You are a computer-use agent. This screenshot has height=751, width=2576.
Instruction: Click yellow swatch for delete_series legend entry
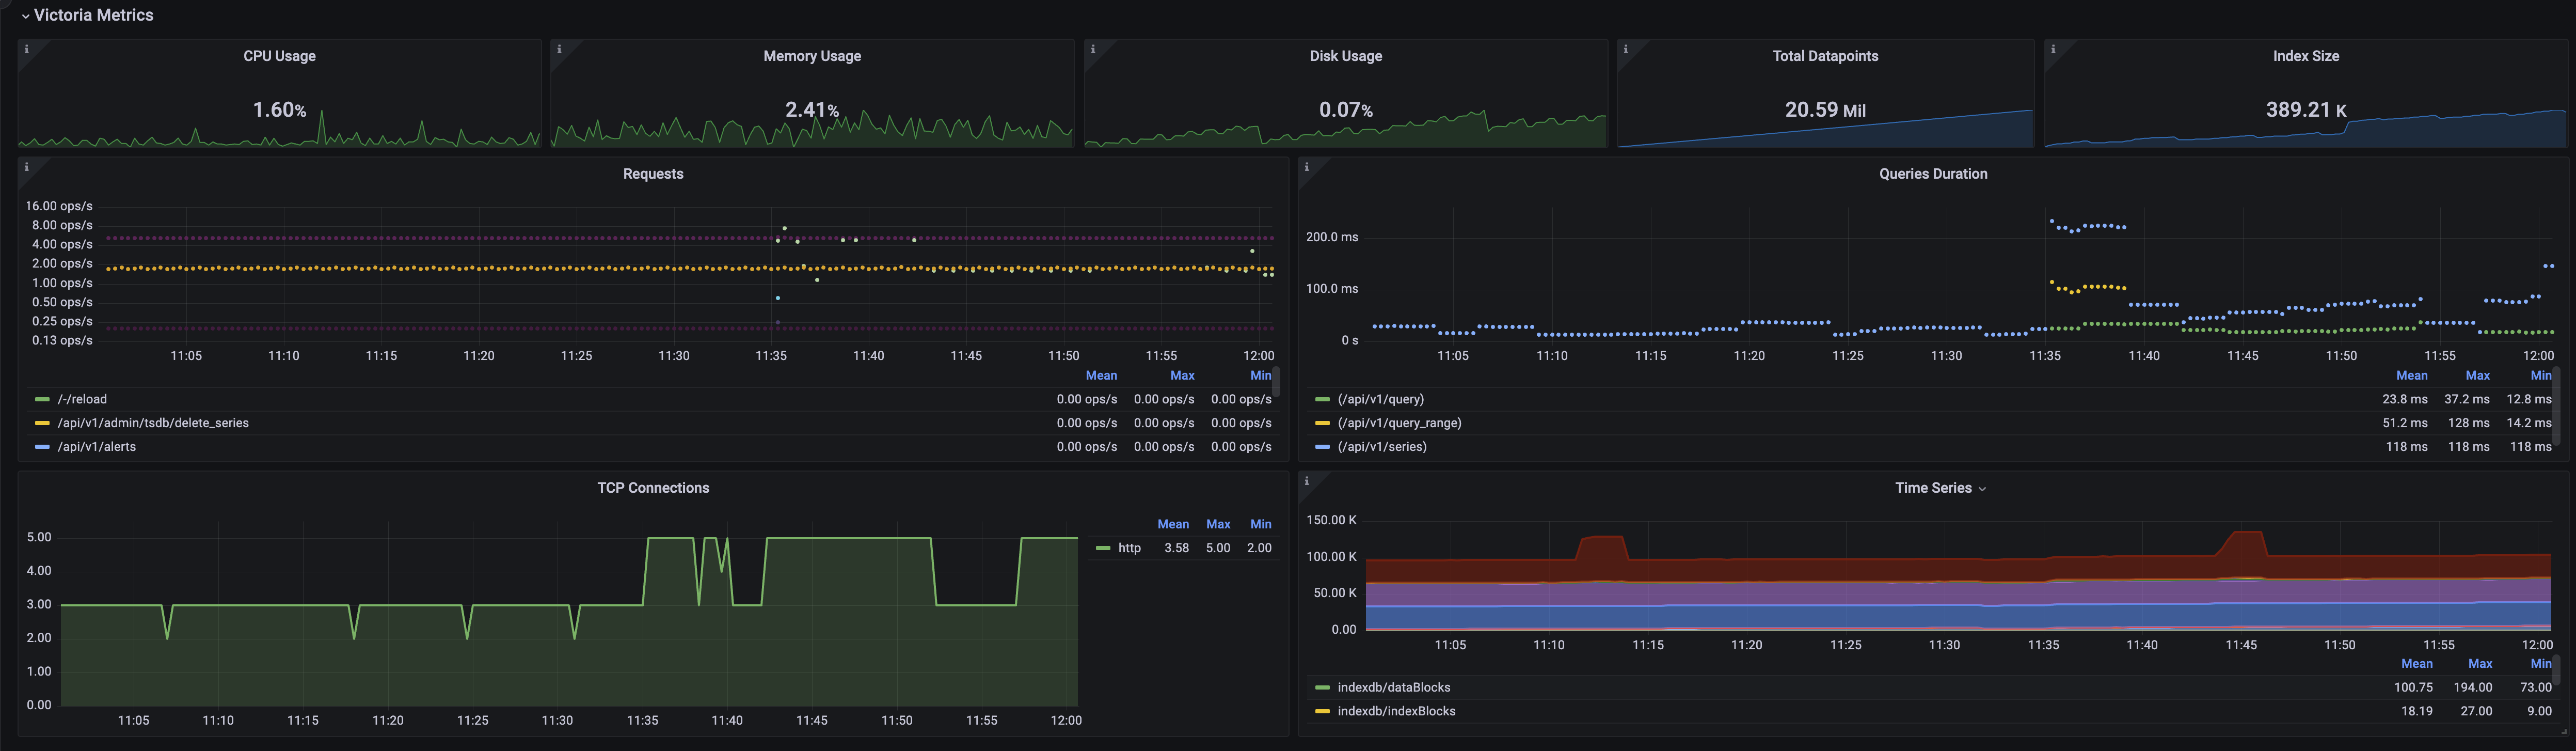(42, 423)
